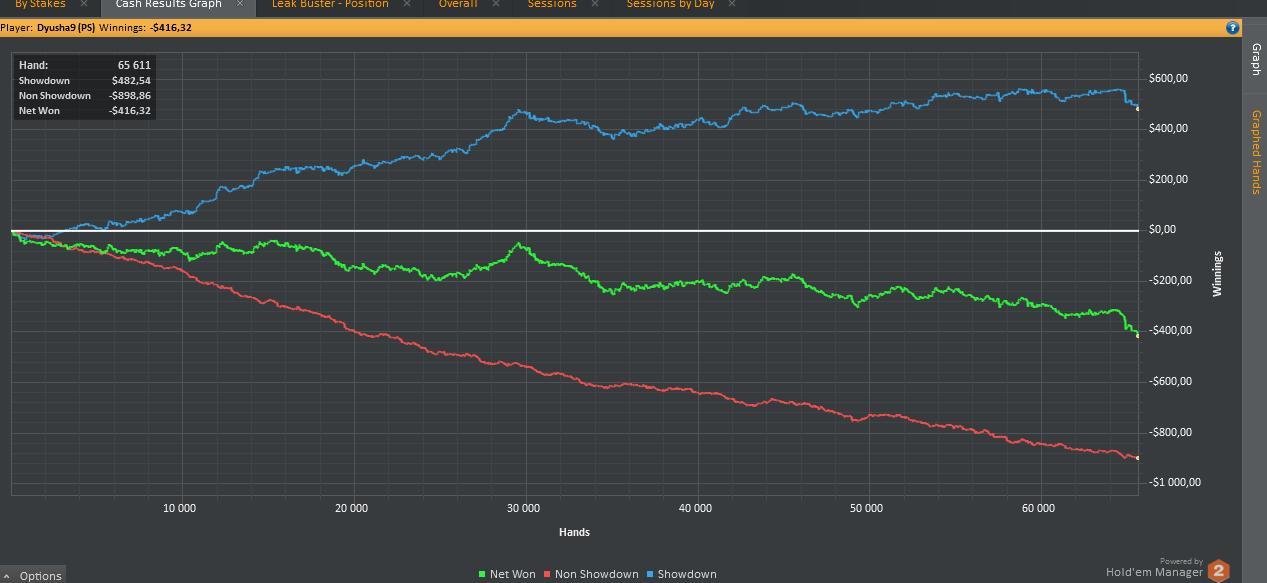Click the hand stats summary box

pos(85,88)
